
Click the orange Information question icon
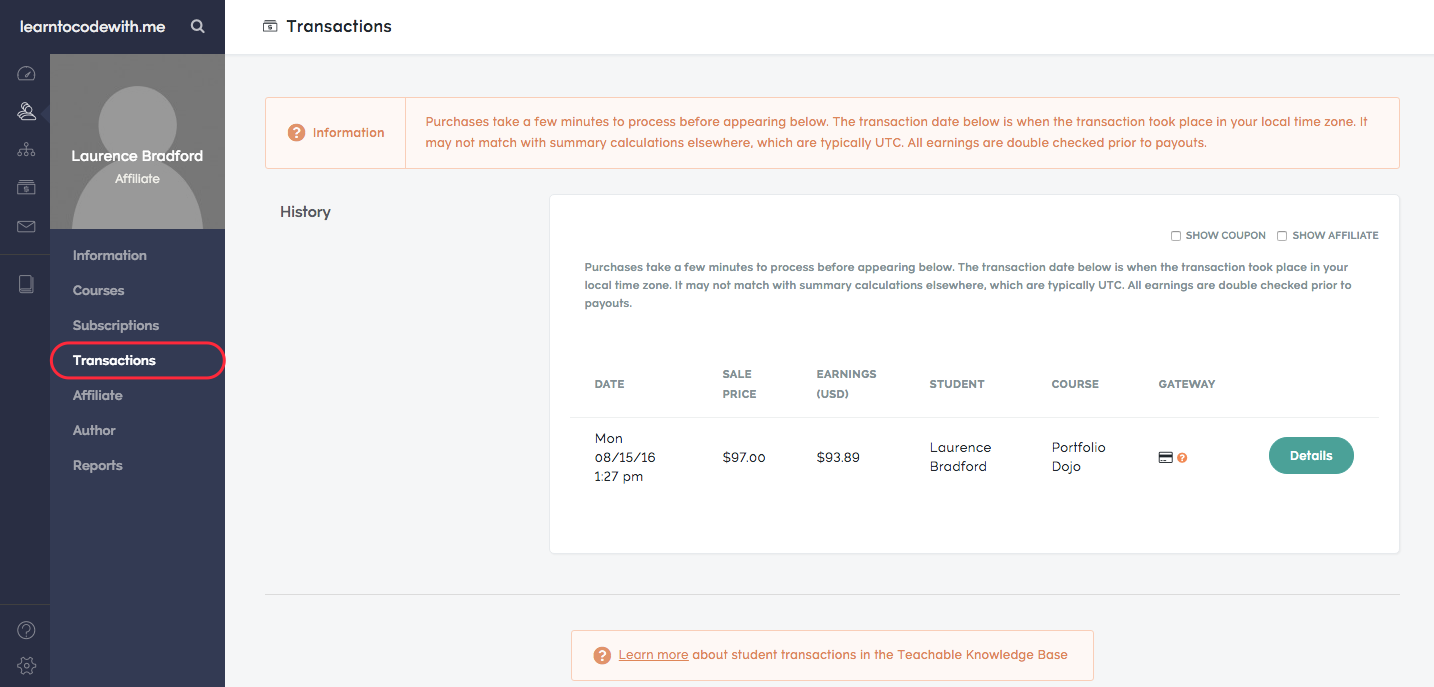coord(296,132)
